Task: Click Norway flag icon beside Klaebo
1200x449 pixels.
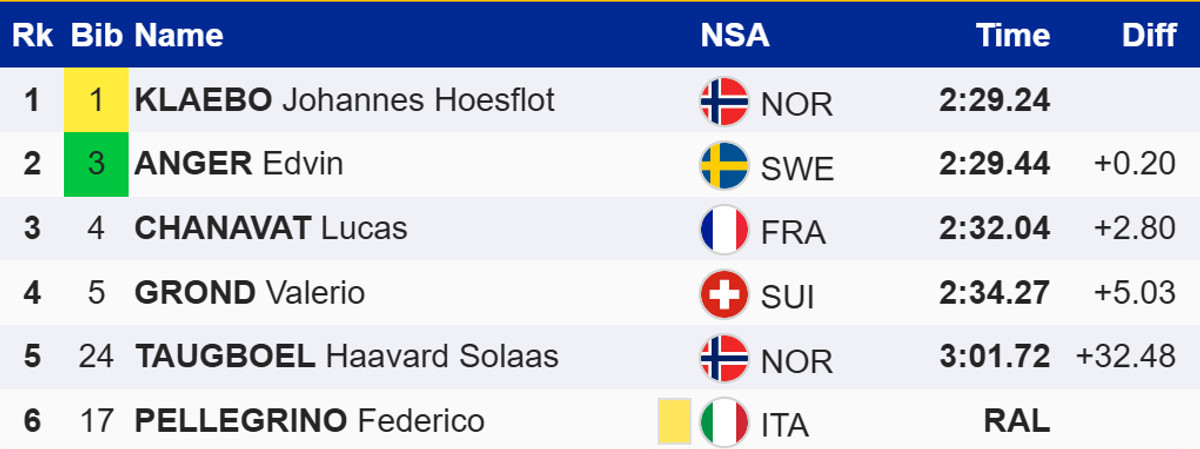Action: [x=724, y=101]
